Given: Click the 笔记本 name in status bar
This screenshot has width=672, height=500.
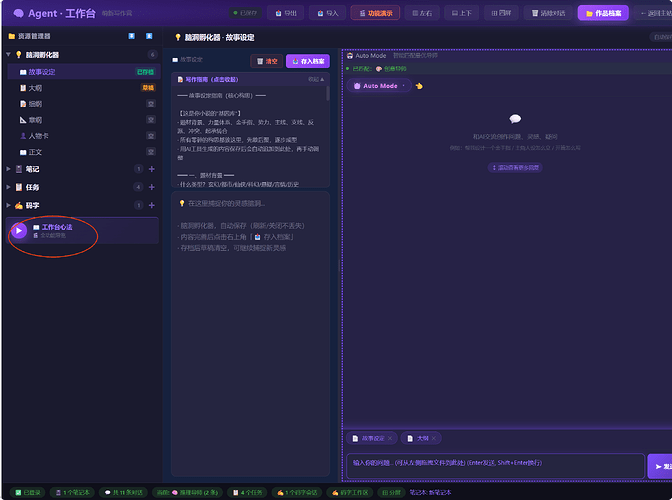Looking at the screenshot, I should pos(430,493).
